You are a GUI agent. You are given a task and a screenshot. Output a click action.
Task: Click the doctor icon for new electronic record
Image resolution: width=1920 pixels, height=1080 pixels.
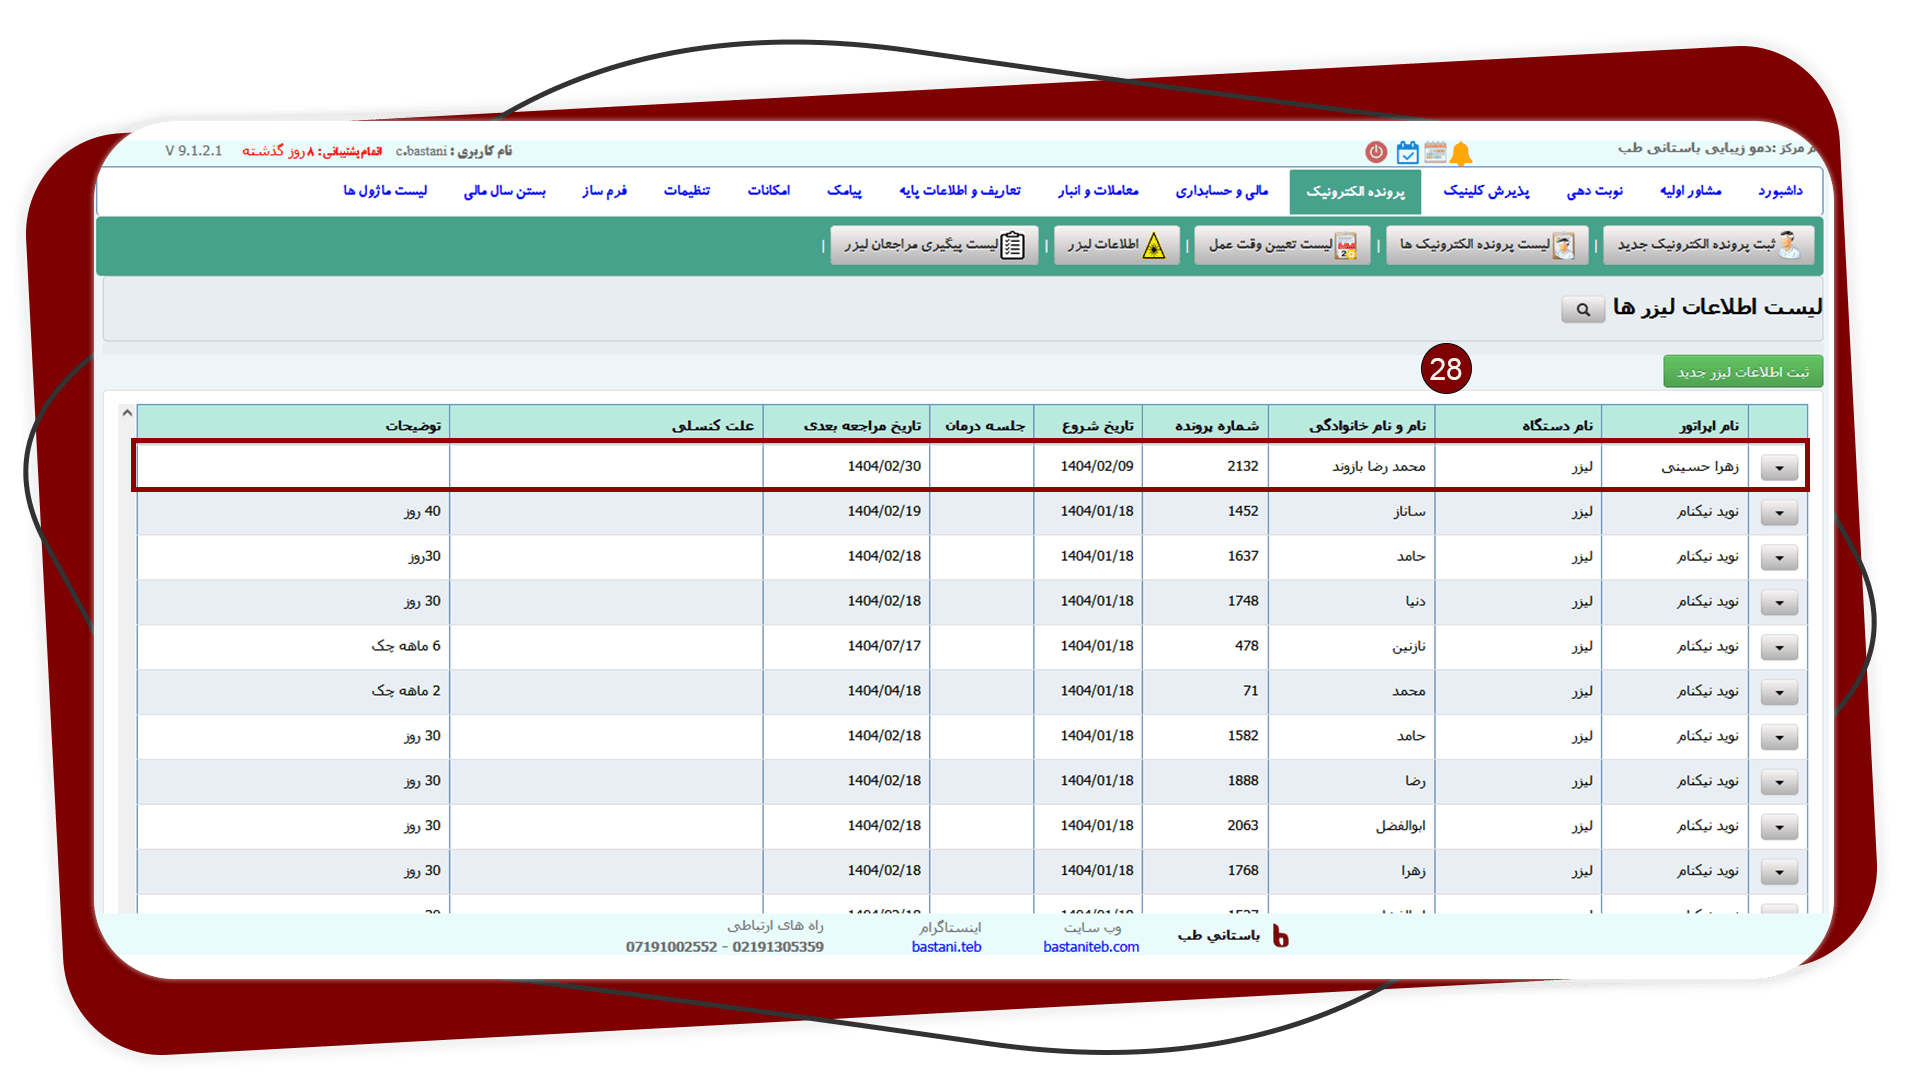1789,245
